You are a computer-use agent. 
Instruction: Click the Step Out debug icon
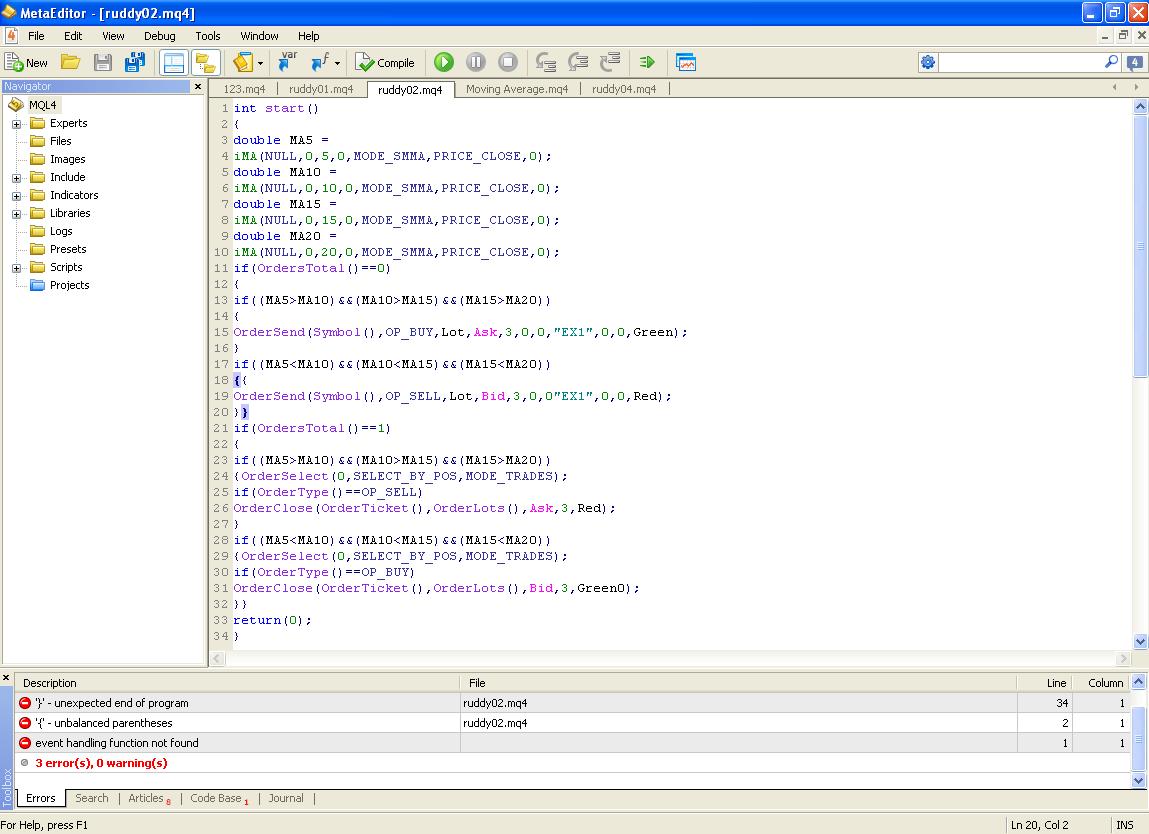pyautogui.click(x=610, y=62)
